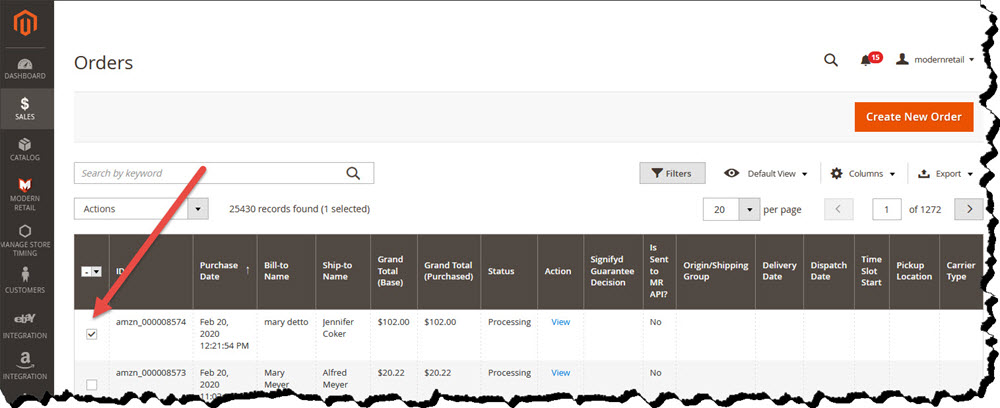The width and height of the screenshot is (1000, 408).
Task: Click order ID amzn_000008574
Action: coord(151,322)
